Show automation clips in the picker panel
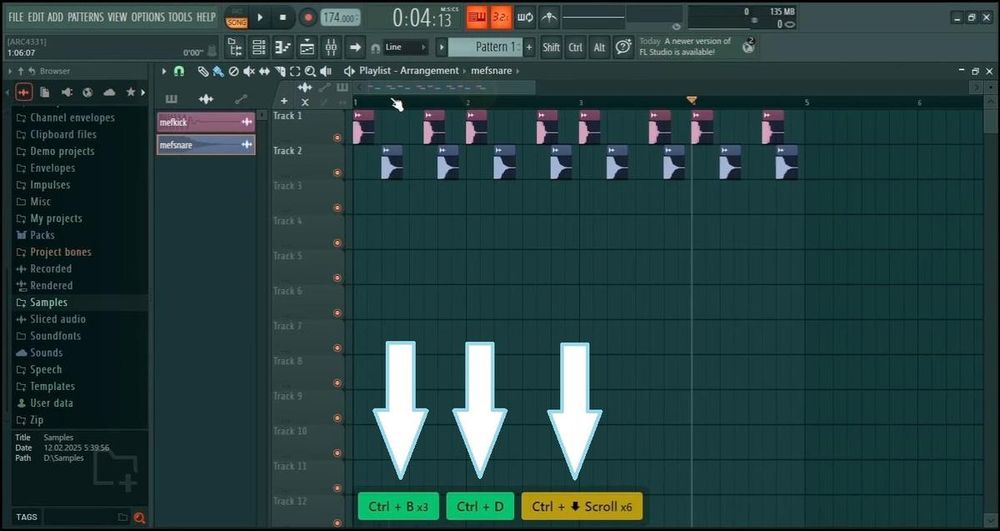The width and height of the screenshot is (1000, 531). click(x=240, y=99)
